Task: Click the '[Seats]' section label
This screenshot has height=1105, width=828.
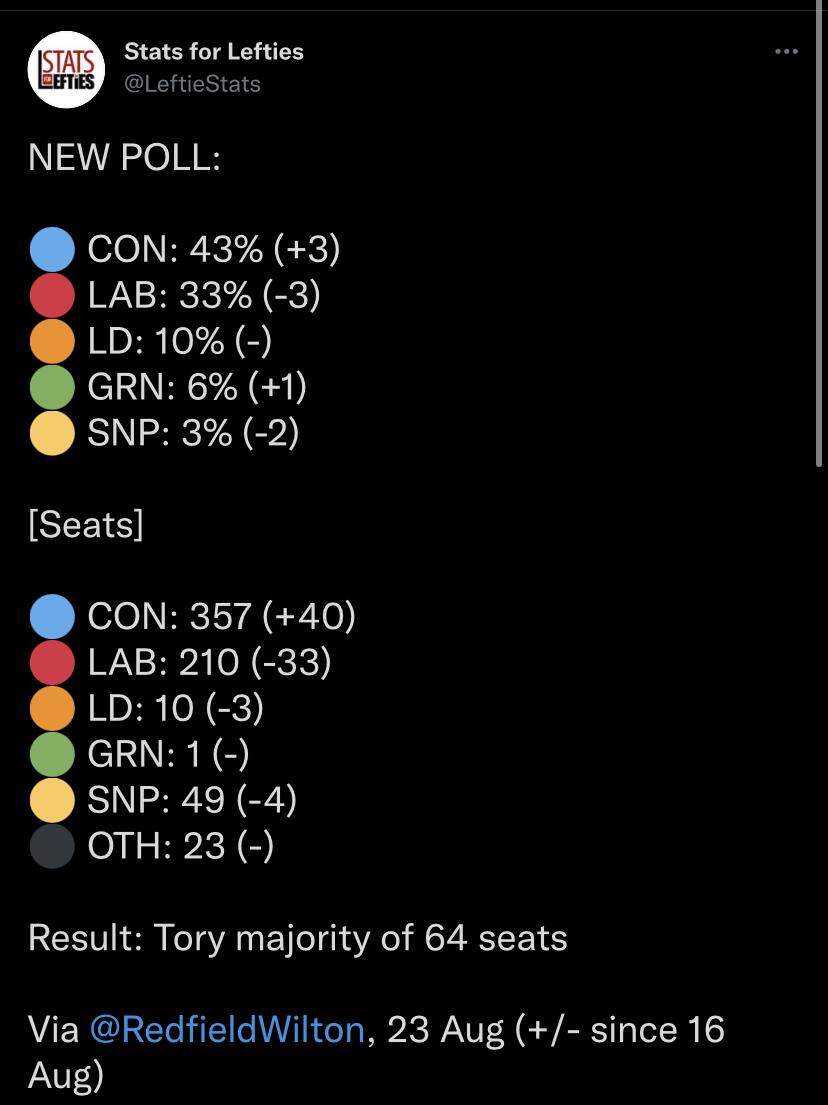Action: (86, 525)
